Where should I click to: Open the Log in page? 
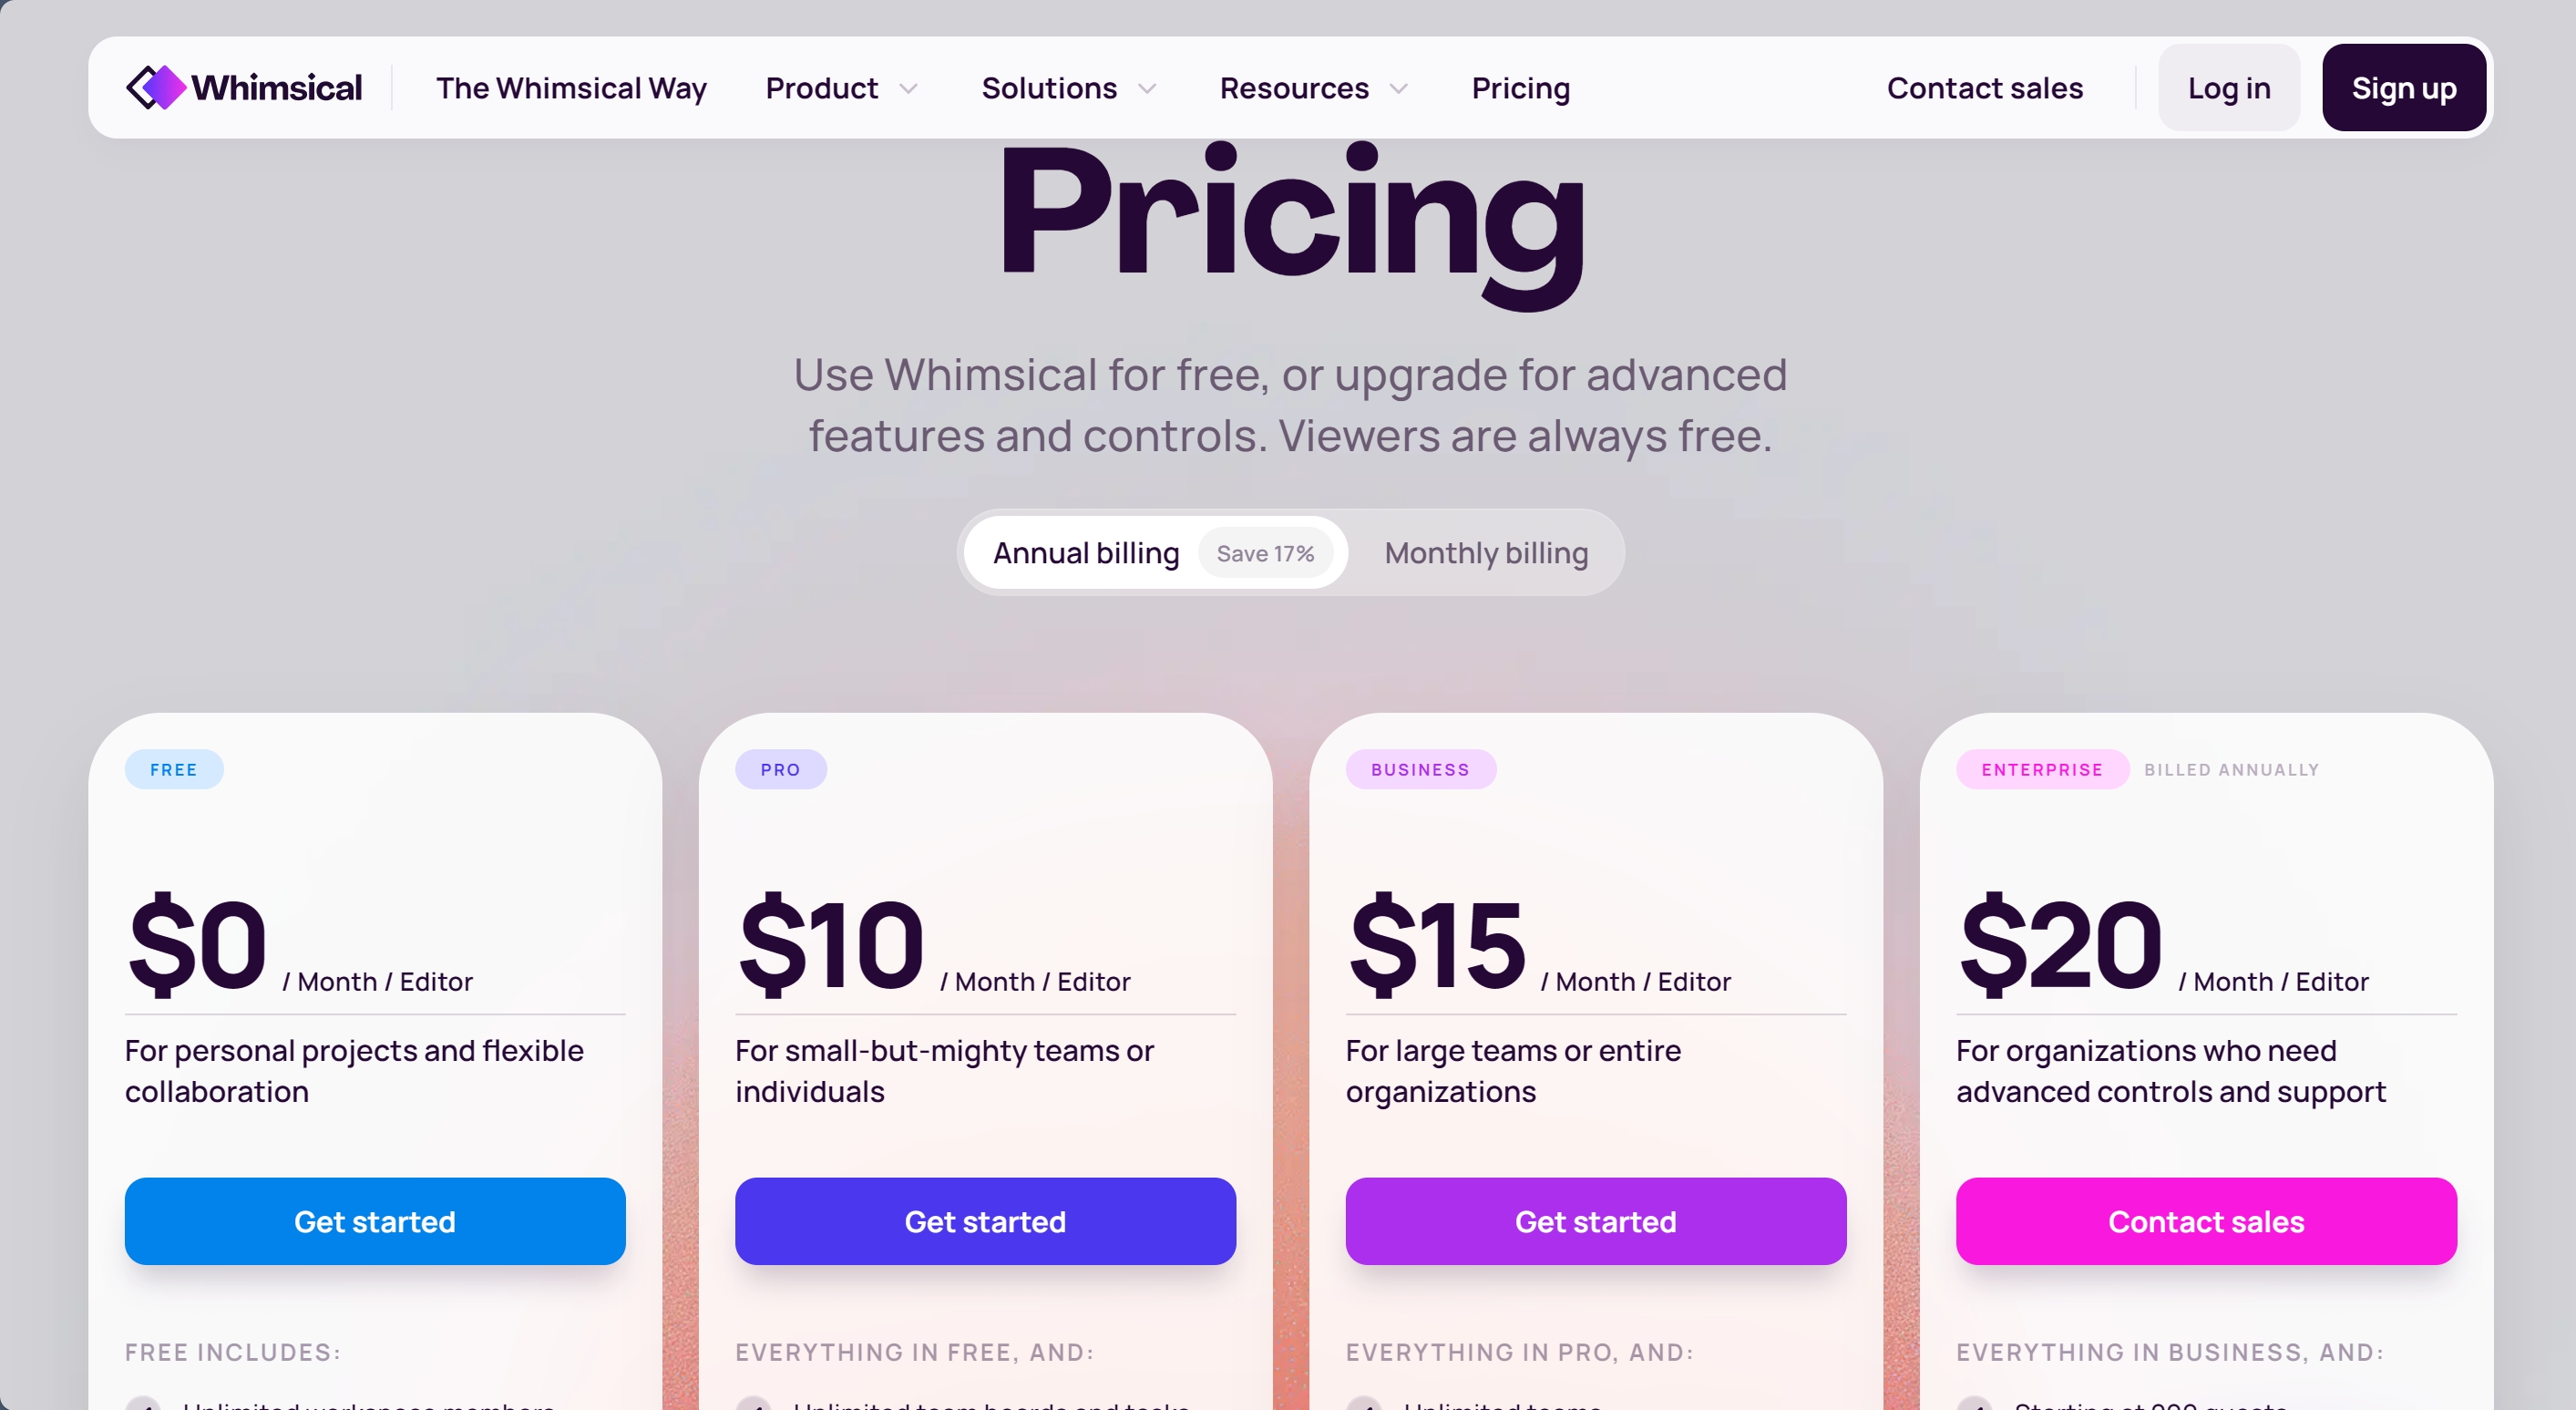(x=2229, y=87)
